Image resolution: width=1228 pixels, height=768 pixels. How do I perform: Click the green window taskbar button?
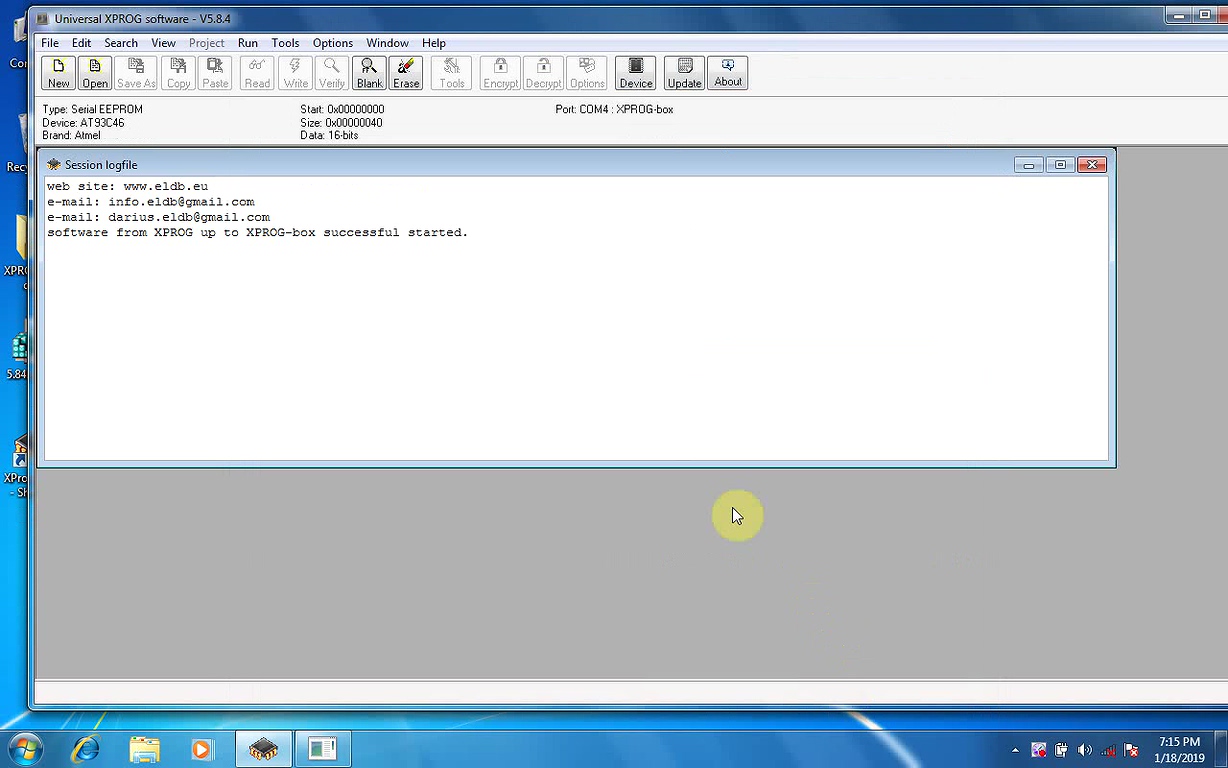point(322,748)
